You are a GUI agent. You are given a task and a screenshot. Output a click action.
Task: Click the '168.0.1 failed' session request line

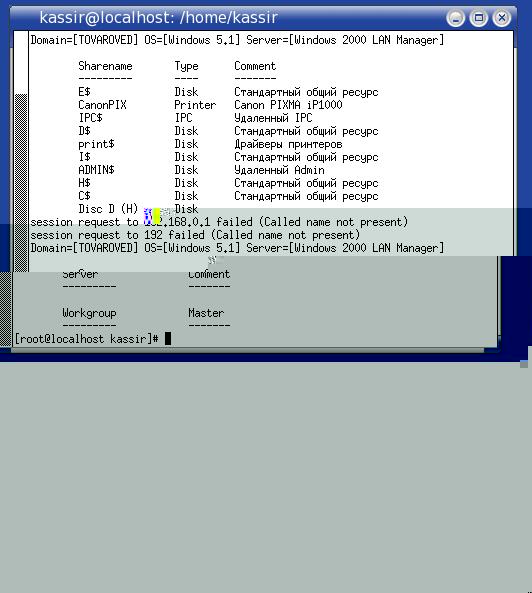[x=219, y=222]
